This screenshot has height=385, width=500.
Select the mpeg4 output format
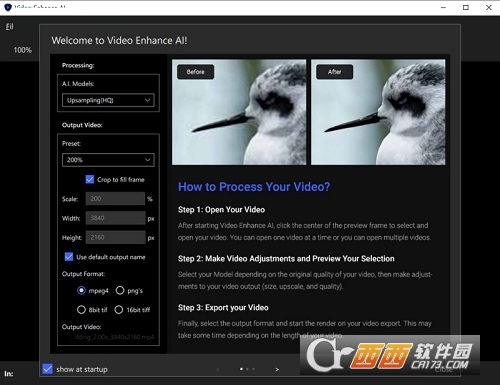pos(81,290)
